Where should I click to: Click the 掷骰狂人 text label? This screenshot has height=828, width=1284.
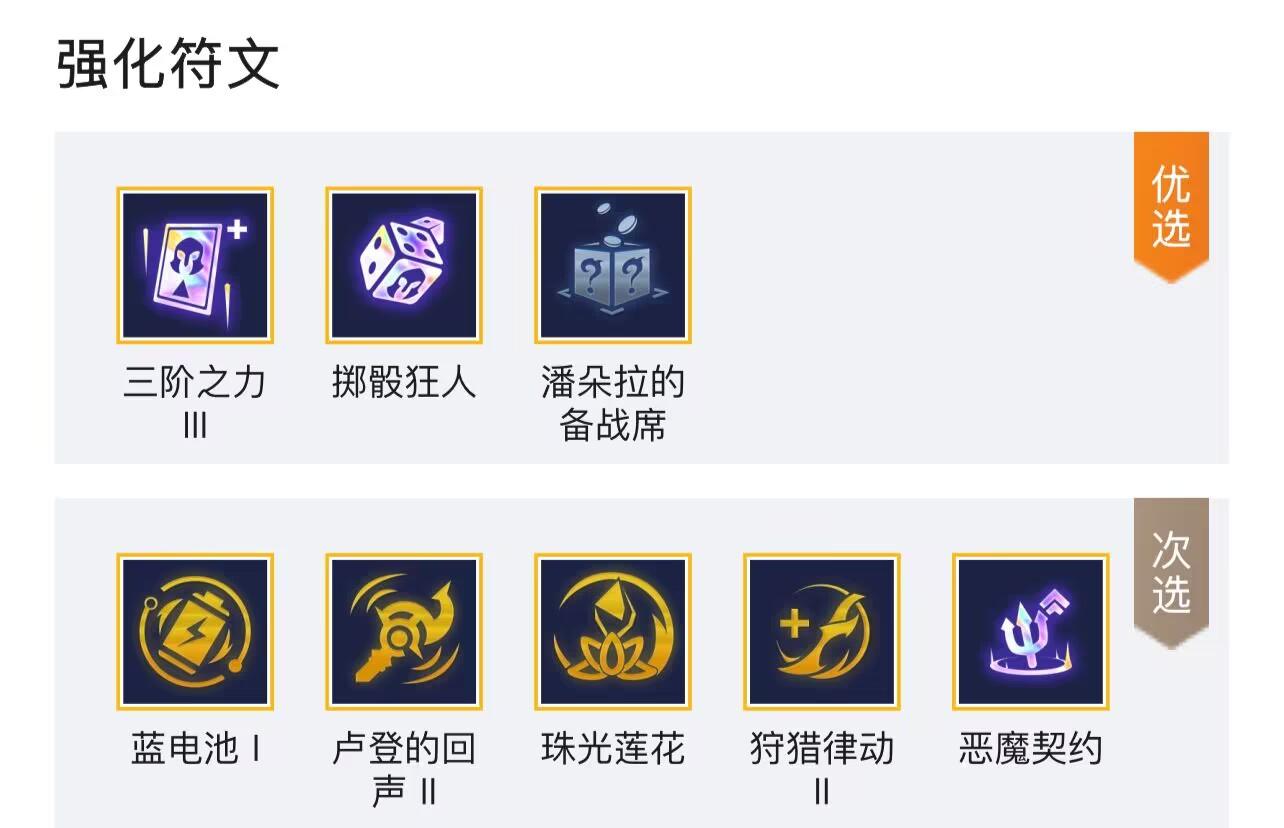pos(404,383)
